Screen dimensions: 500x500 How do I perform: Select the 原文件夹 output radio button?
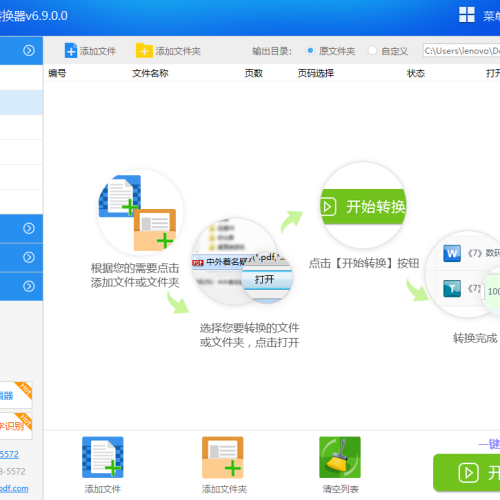tap(310, 51)
